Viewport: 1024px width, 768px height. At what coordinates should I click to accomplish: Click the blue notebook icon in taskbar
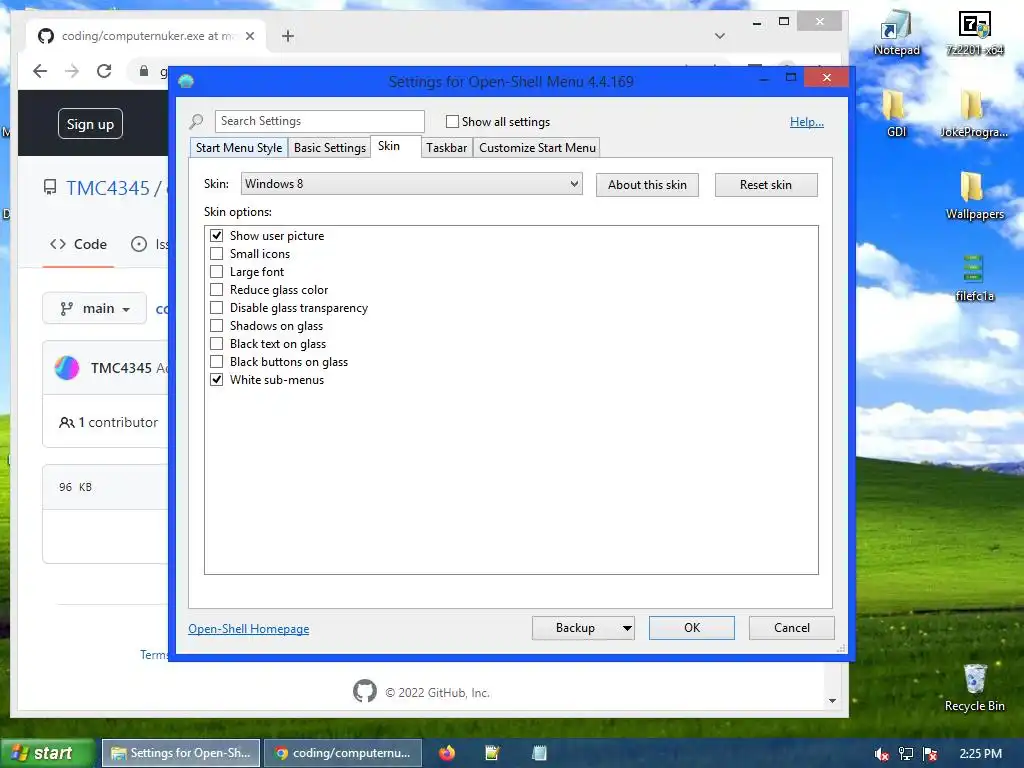pyautogui.click(x=539, y=753)
